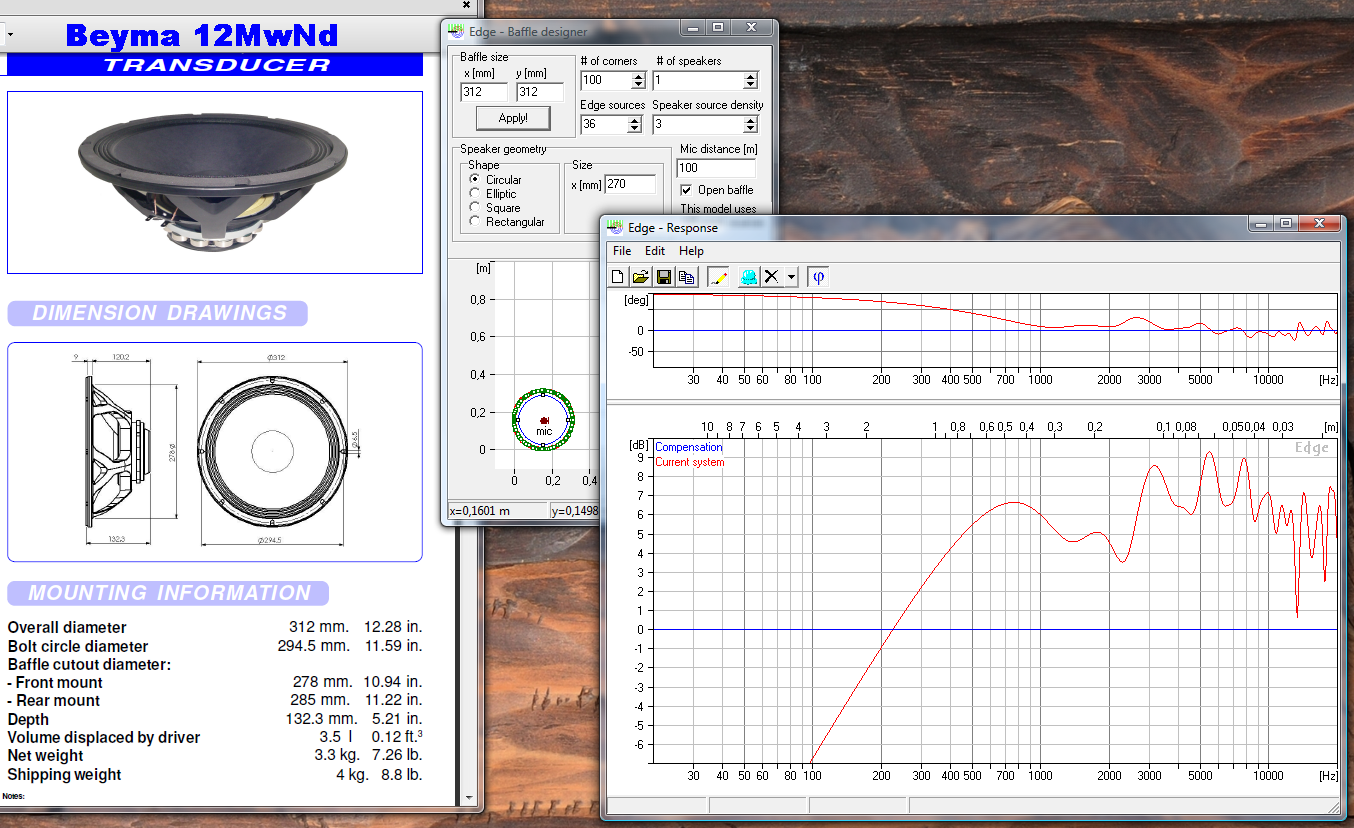Minimize the Edge Response window
1354x828 pixels.
[x=1259, y=223]
